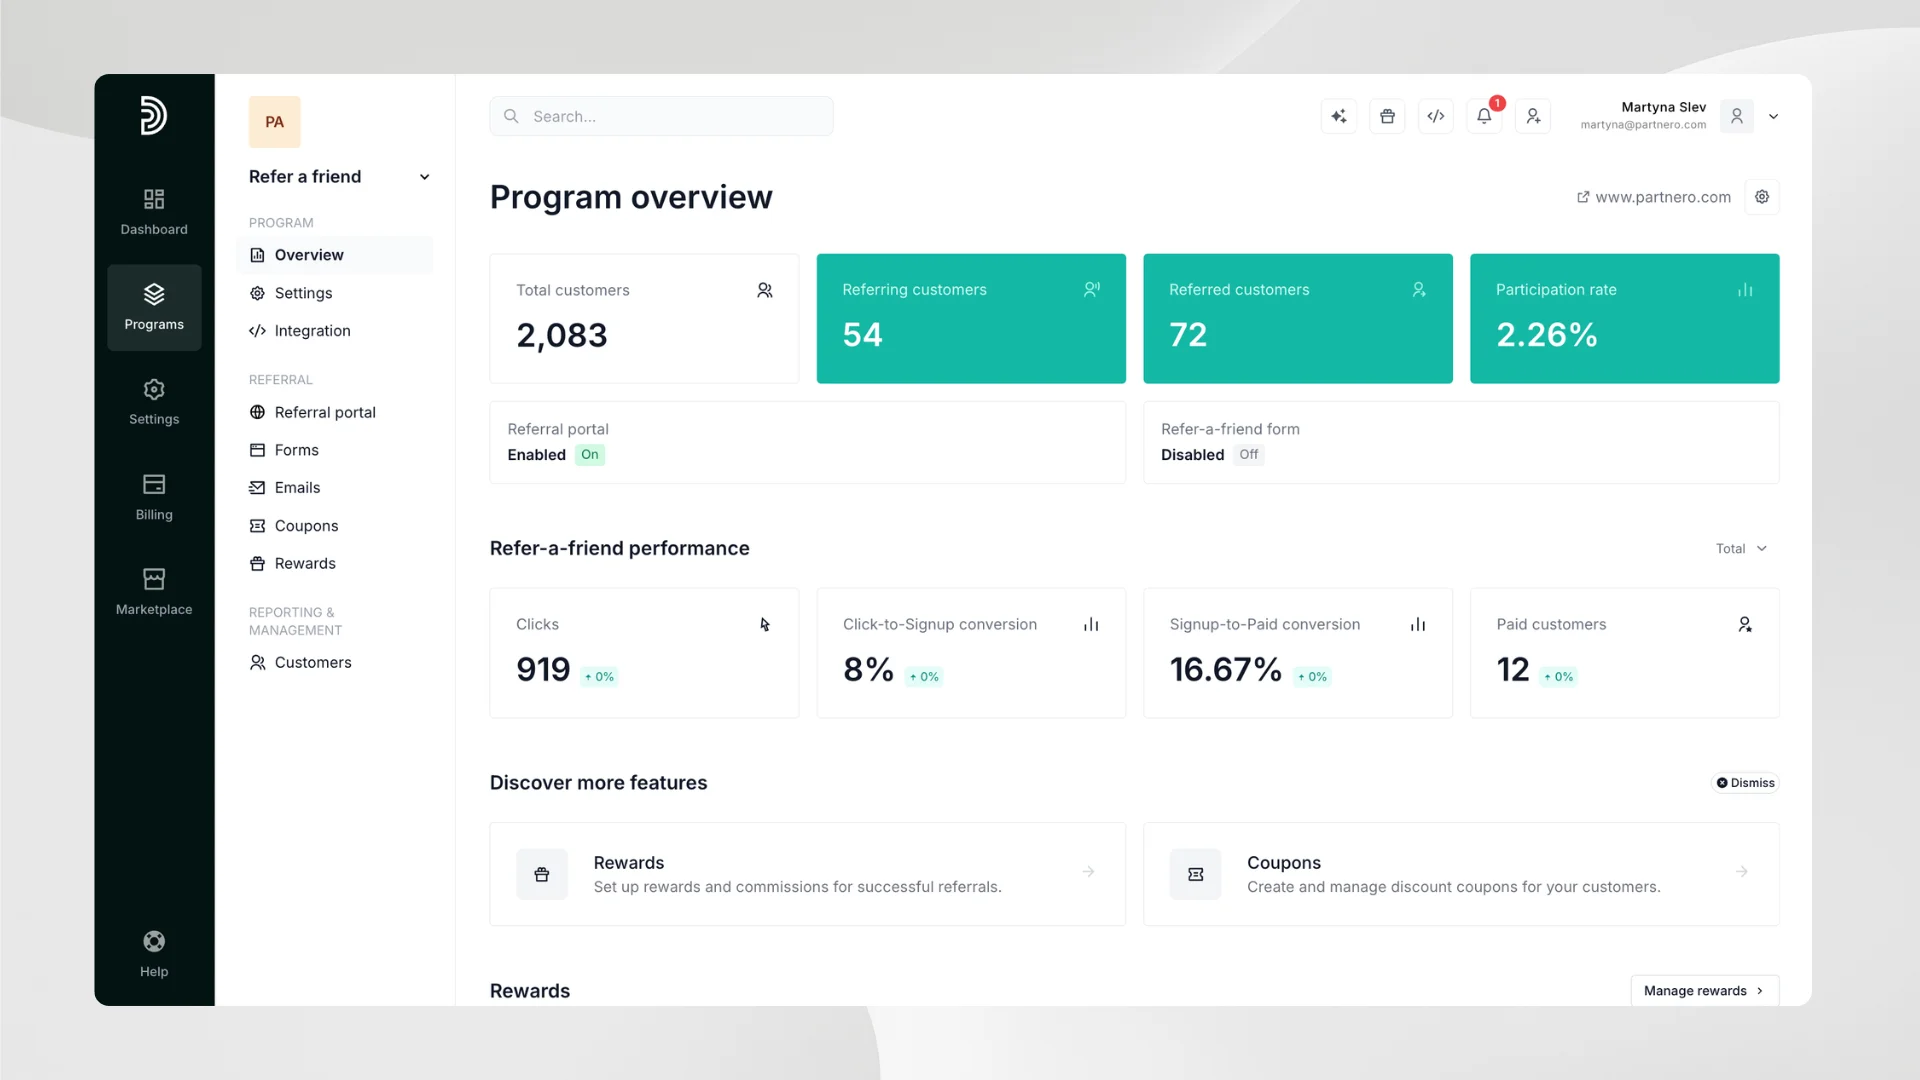Click the Referred customers card icon
This screenshot has width=1920, height=1080.
1419,289
